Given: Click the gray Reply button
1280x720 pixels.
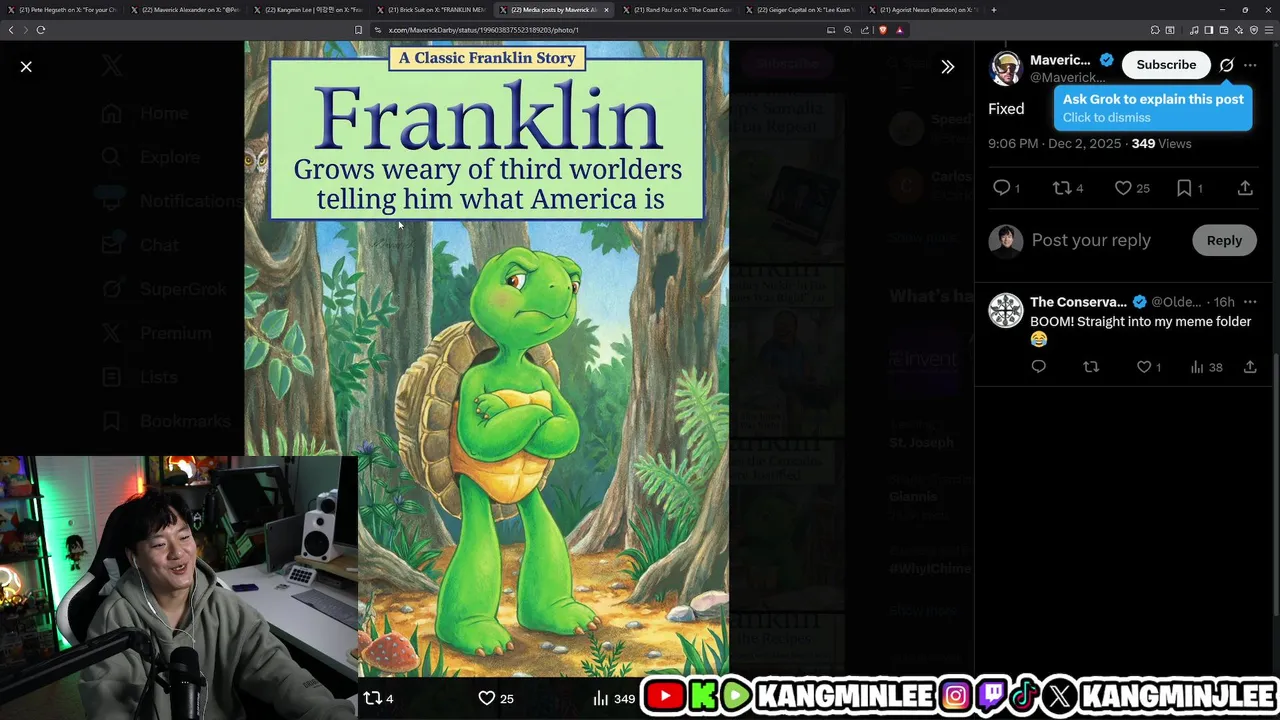Looking at the screenshot, I should (x=1224, y=240).
